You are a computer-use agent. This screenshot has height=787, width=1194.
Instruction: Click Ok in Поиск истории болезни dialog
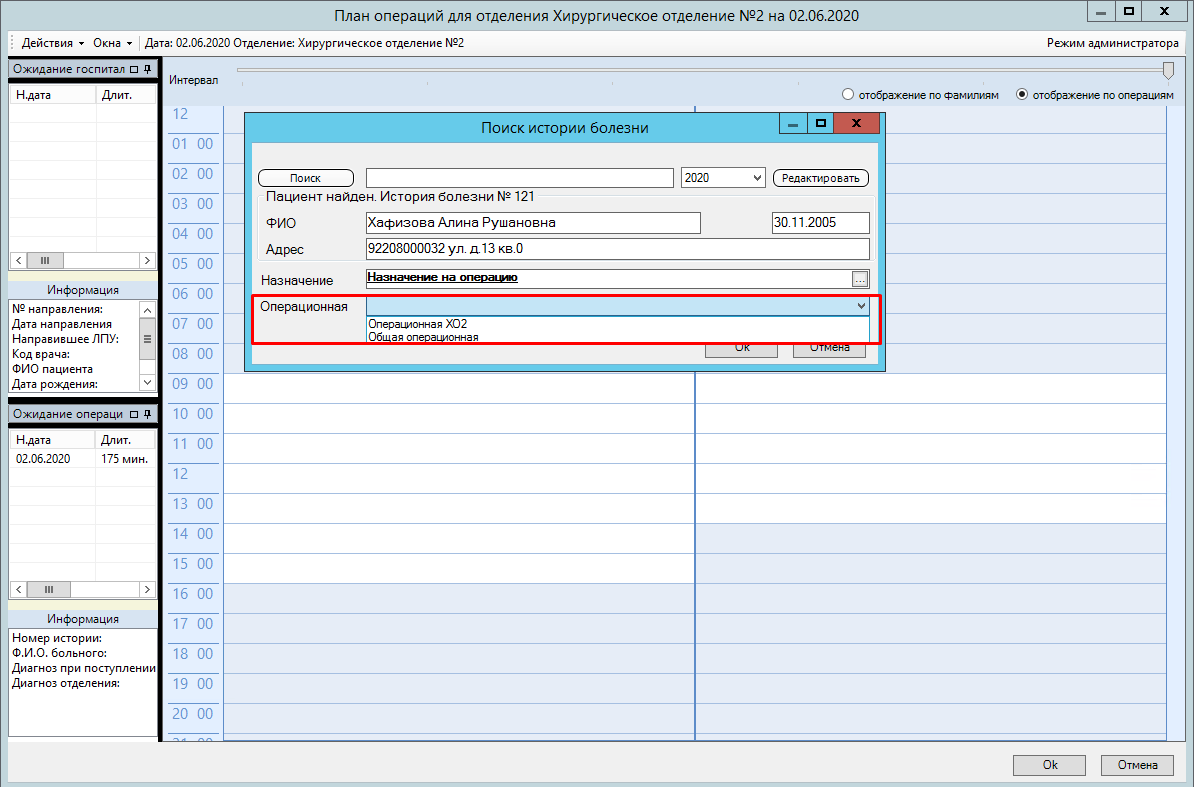[x=742, y=349]
